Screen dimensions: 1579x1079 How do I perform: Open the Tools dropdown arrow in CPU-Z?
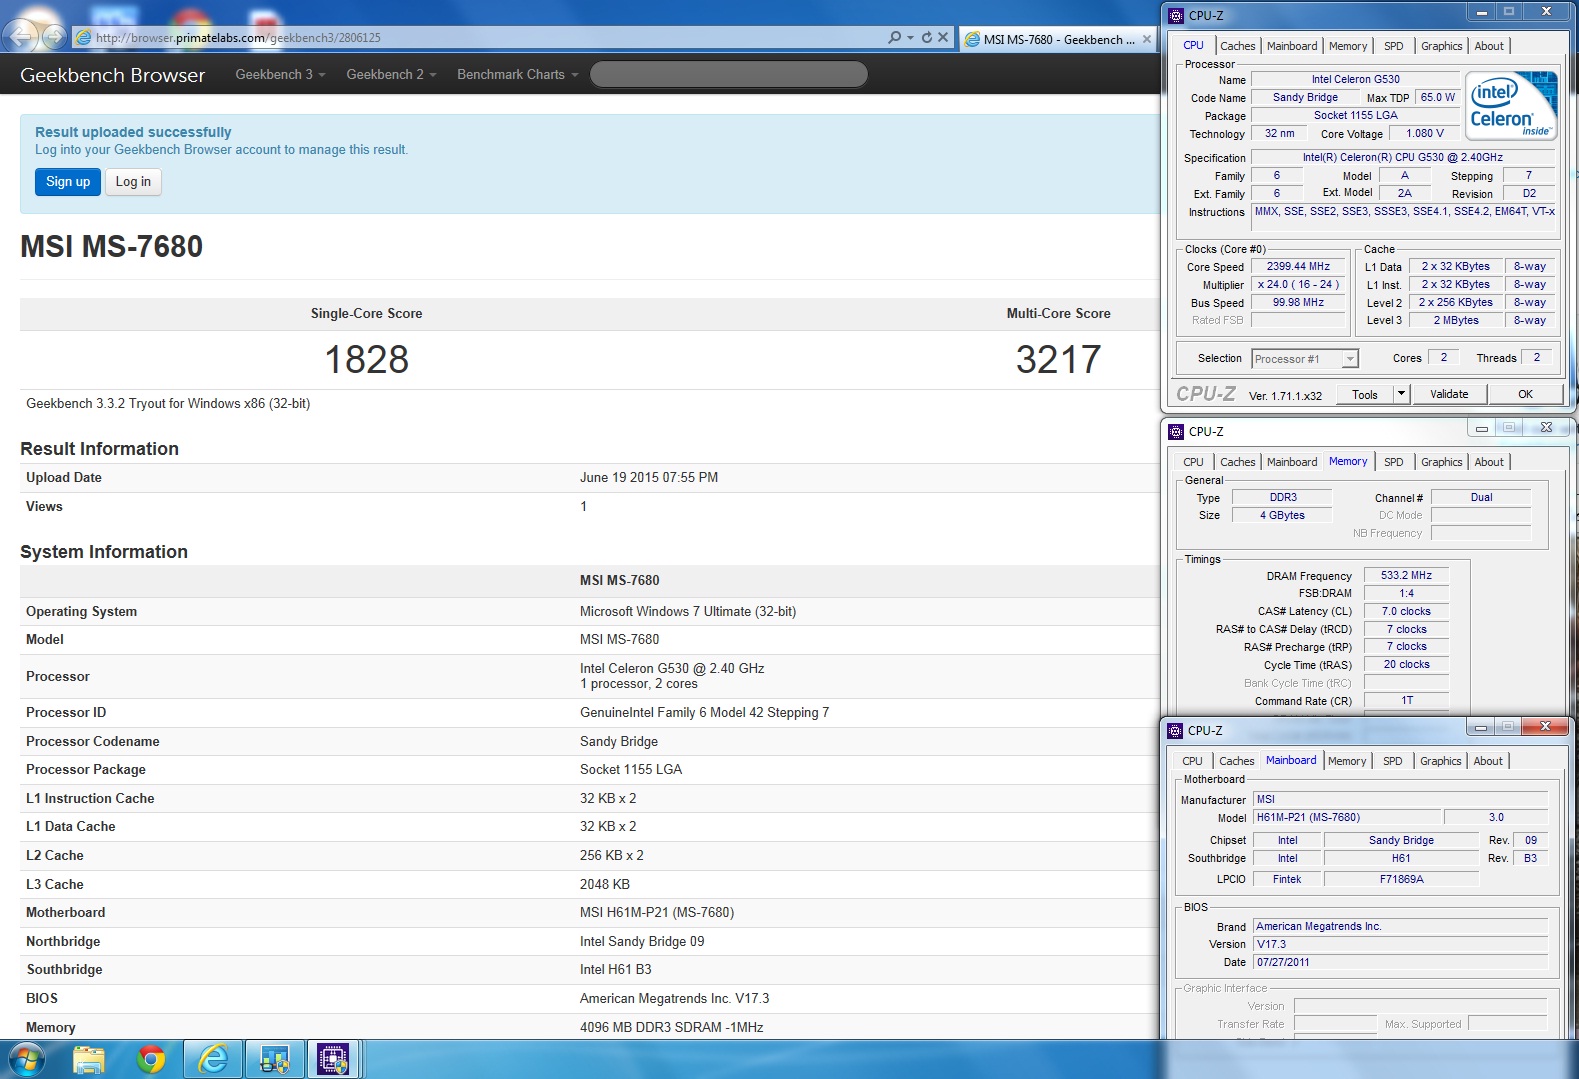pos(1401,394)
